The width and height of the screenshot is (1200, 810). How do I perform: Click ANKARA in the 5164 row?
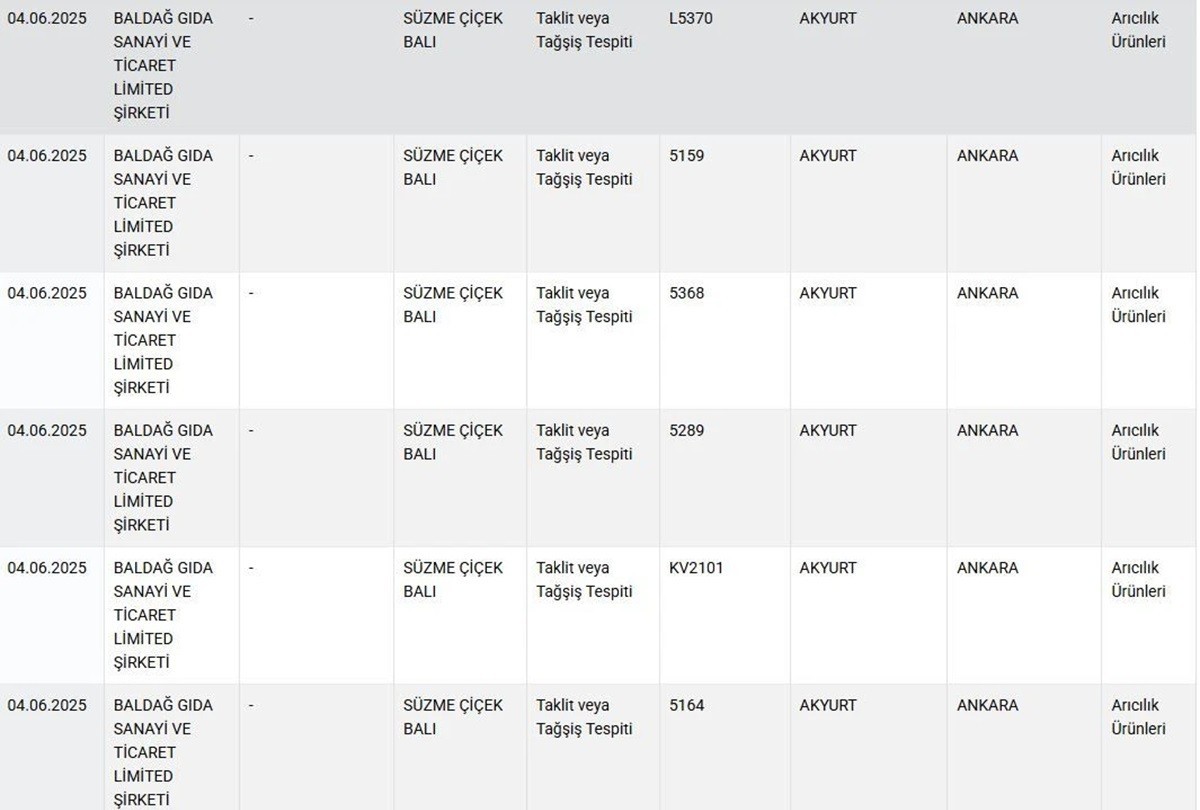(987, 705)
